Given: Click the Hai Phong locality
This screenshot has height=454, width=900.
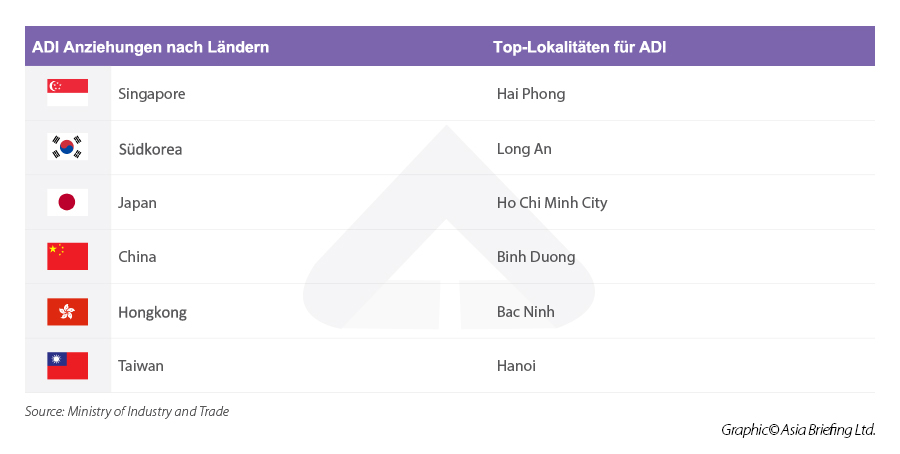Looking at the screenshot, I should pos(530,94).
